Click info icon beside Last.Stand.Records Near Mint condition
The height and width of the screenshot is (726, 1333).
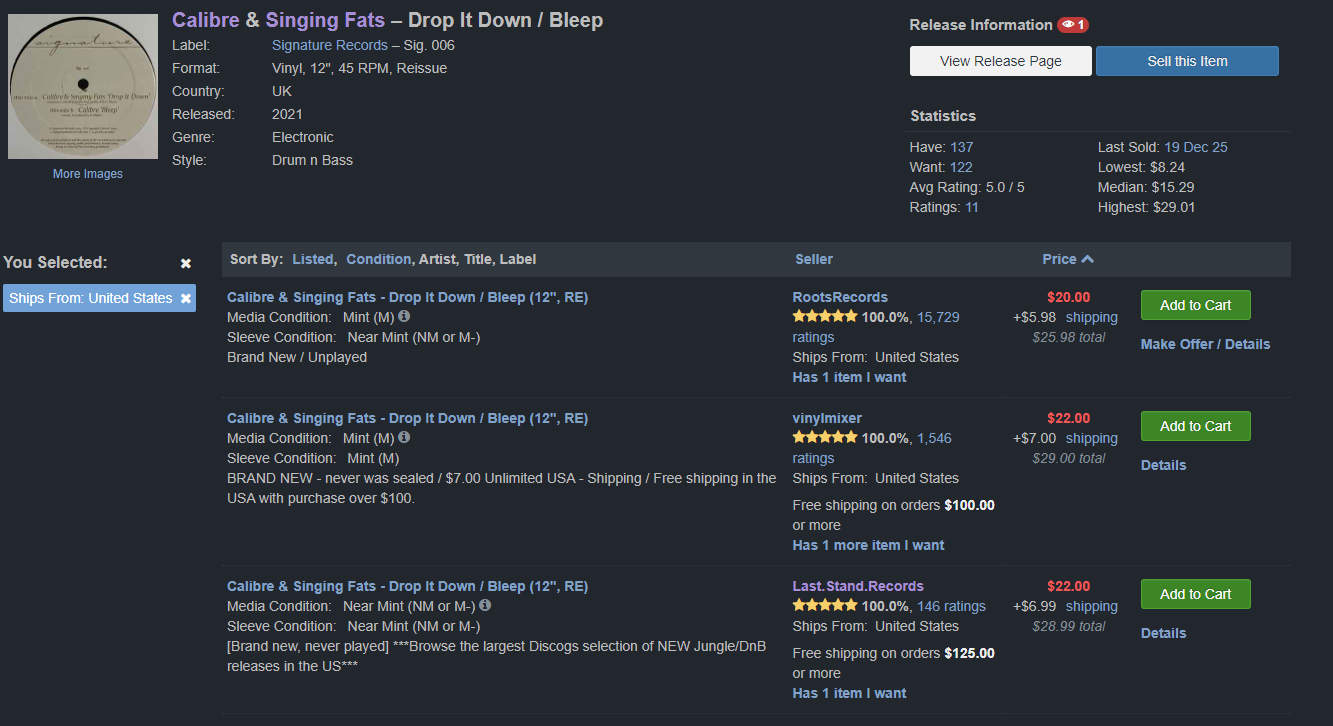pyautogui.click(x=485, y=605)
